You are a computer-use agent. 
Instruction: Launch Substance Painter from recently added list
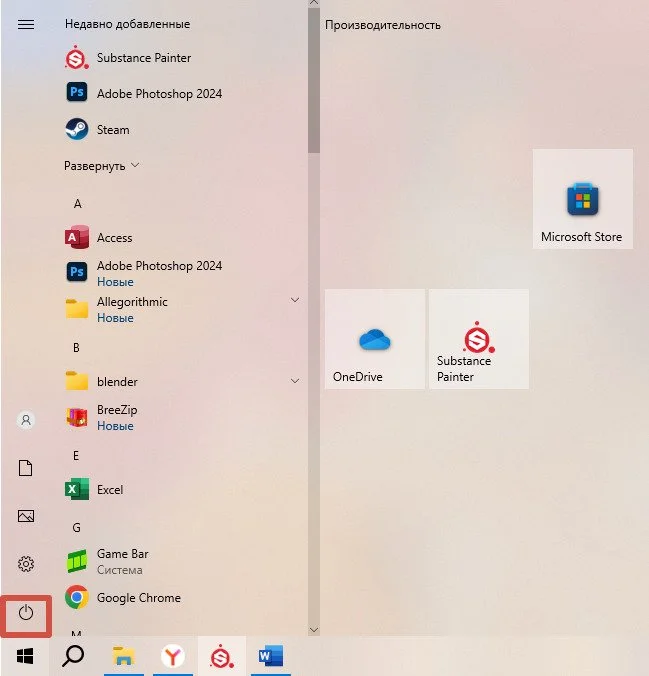pyautogui.click(x=128, y=58)
